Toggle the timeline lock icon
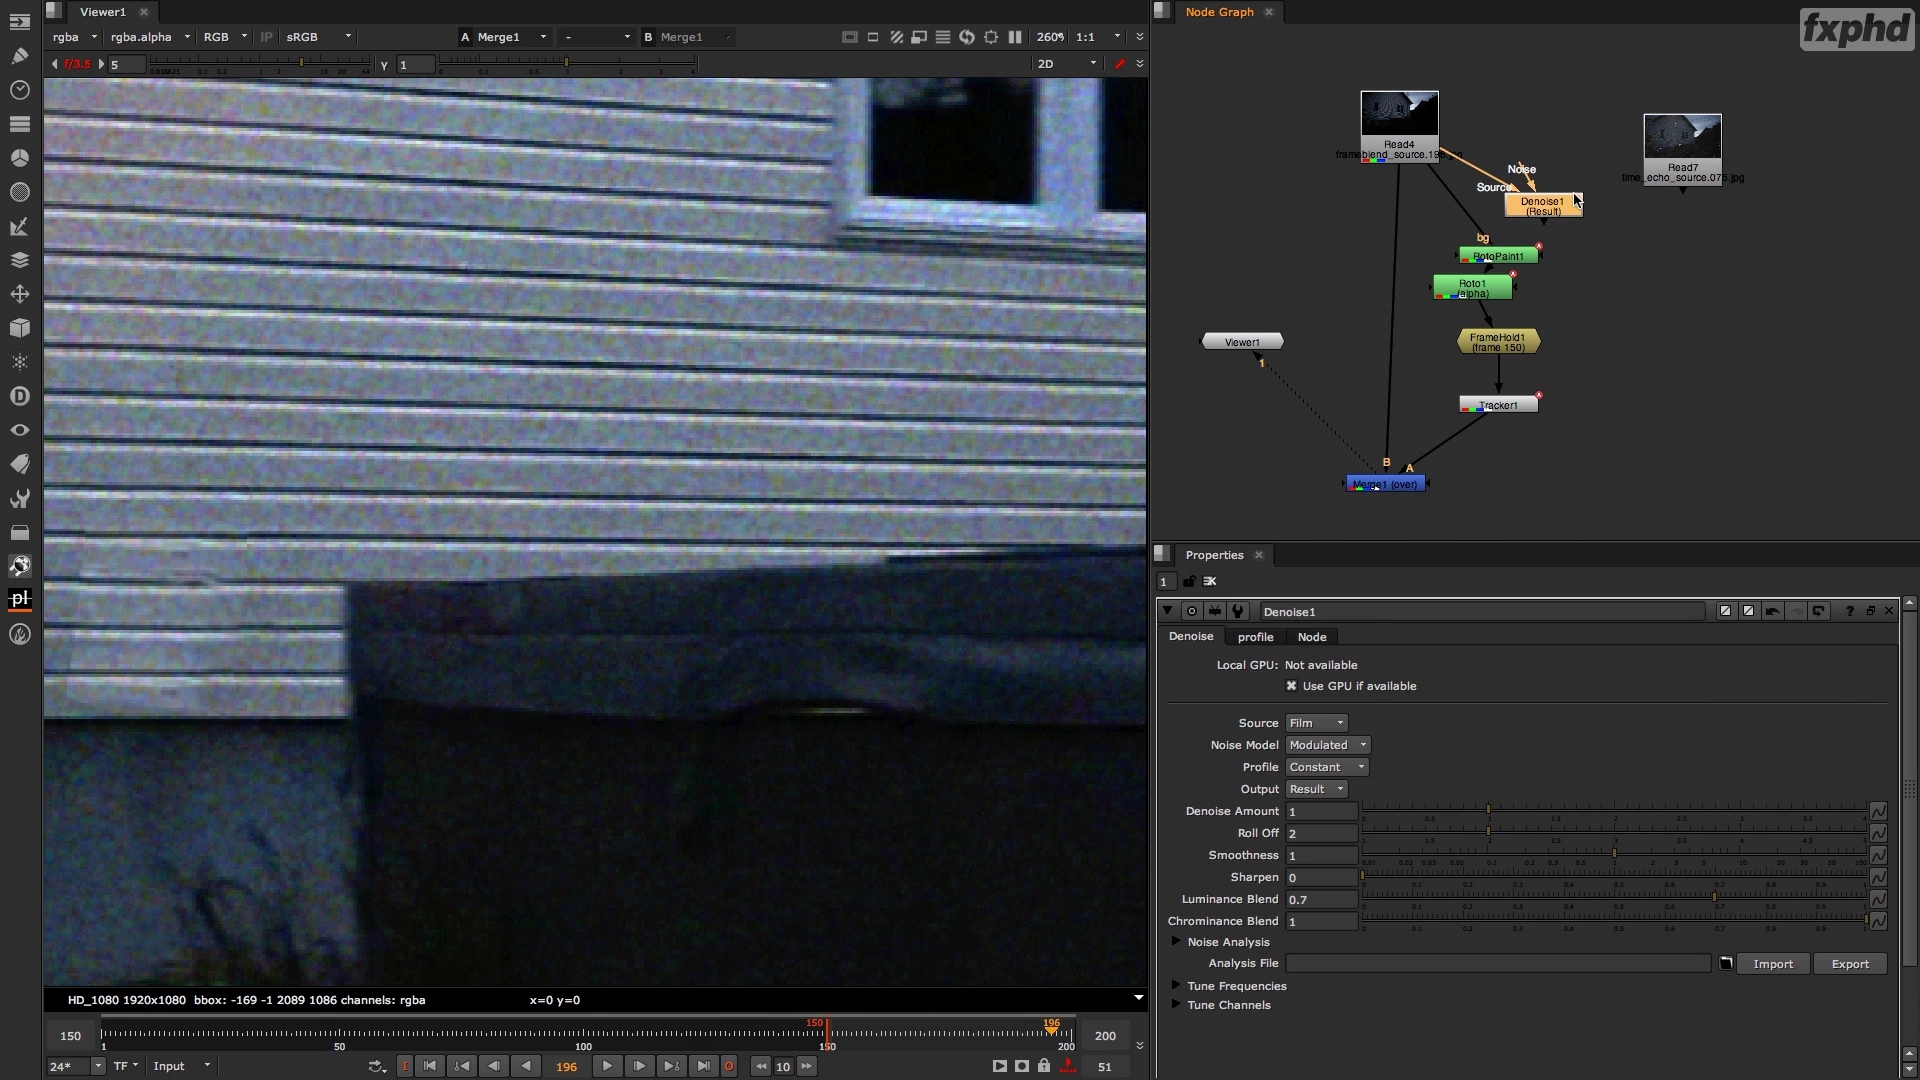Image resolution: width=1920 pixels, height=1080 pixels. click(x=1044, y=1066)
